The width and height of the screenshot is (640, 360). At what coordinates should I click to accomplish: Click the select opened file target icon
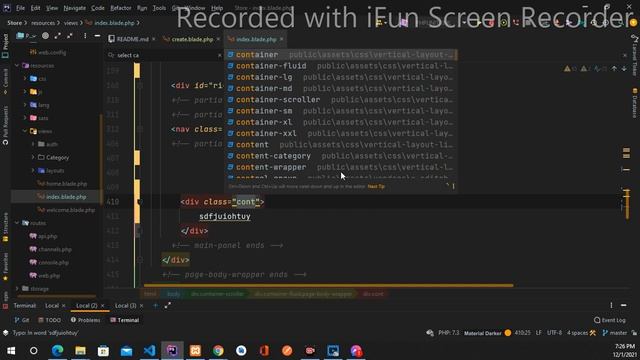pos(45,36)
